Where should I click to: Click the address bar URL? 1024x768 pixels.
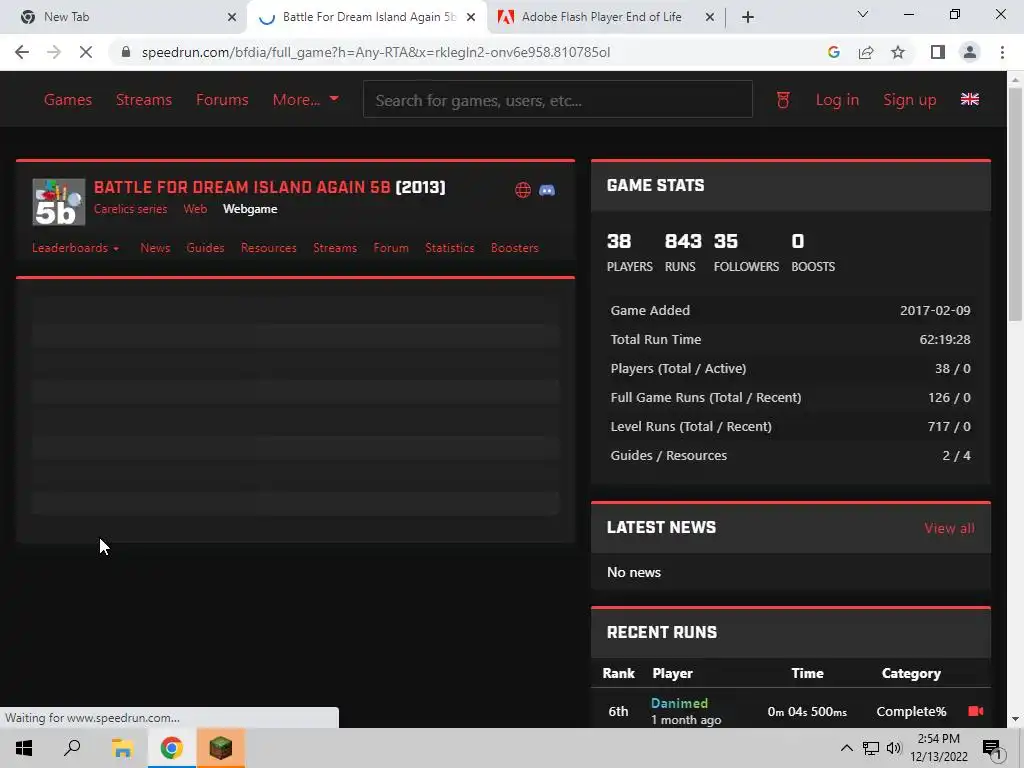[376, 52]
